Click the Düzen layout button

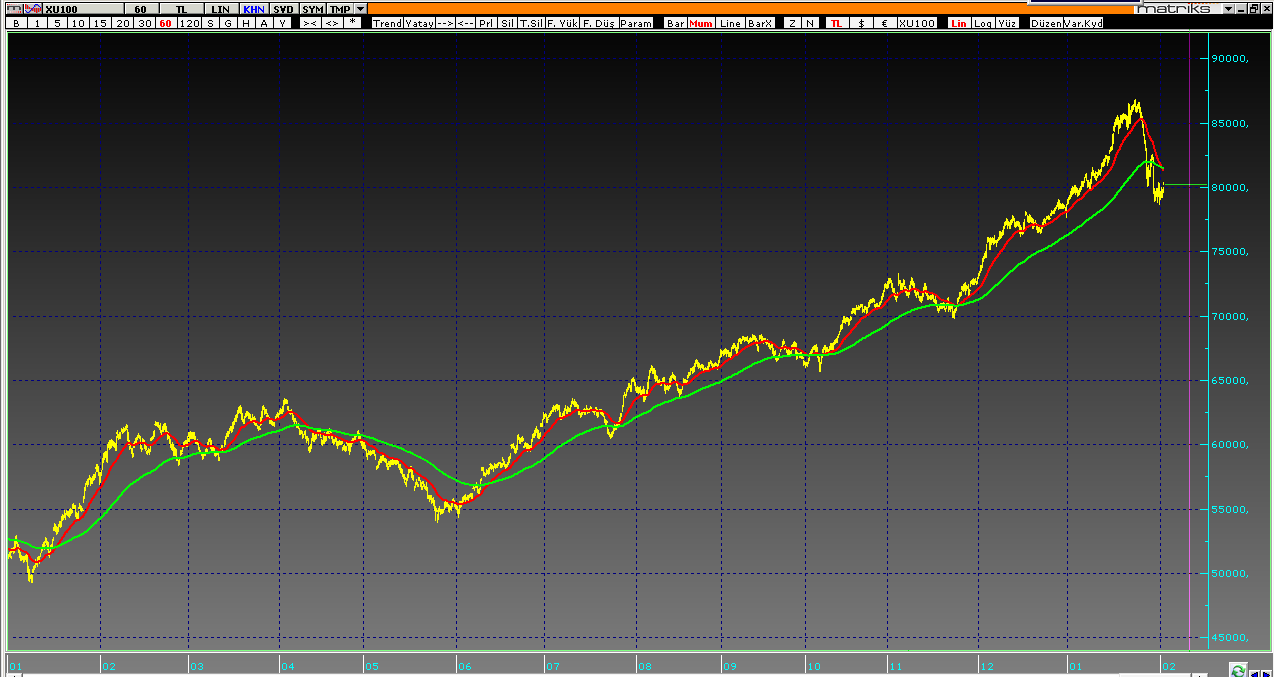1047,23
